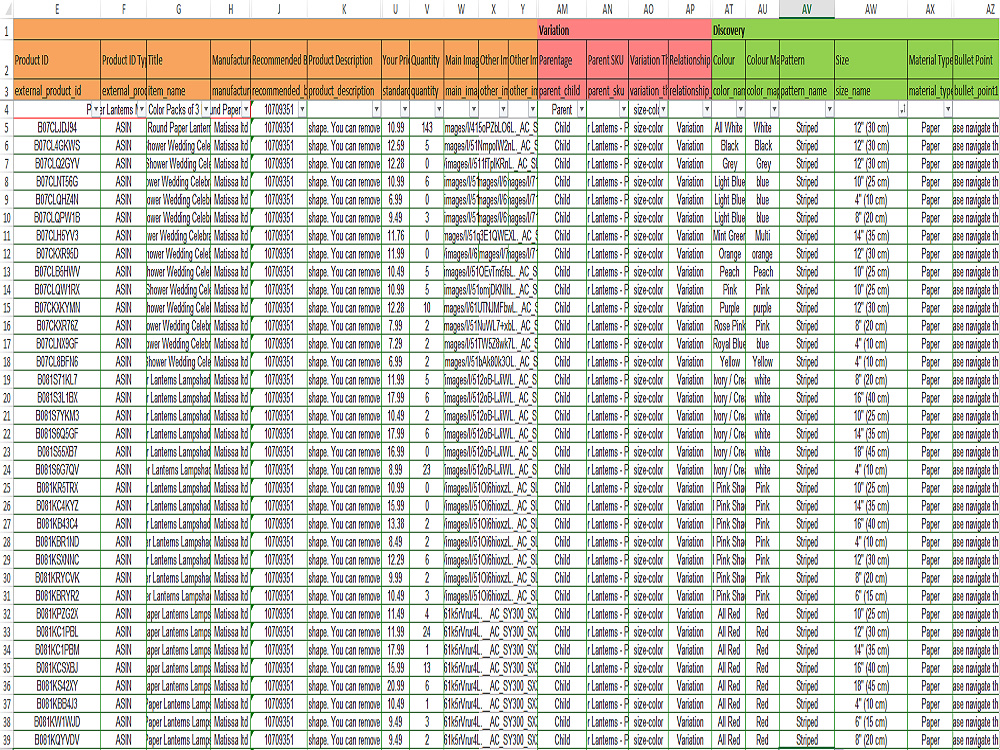
Task: Click the Pattern header cell
Action: coord(806,61)
